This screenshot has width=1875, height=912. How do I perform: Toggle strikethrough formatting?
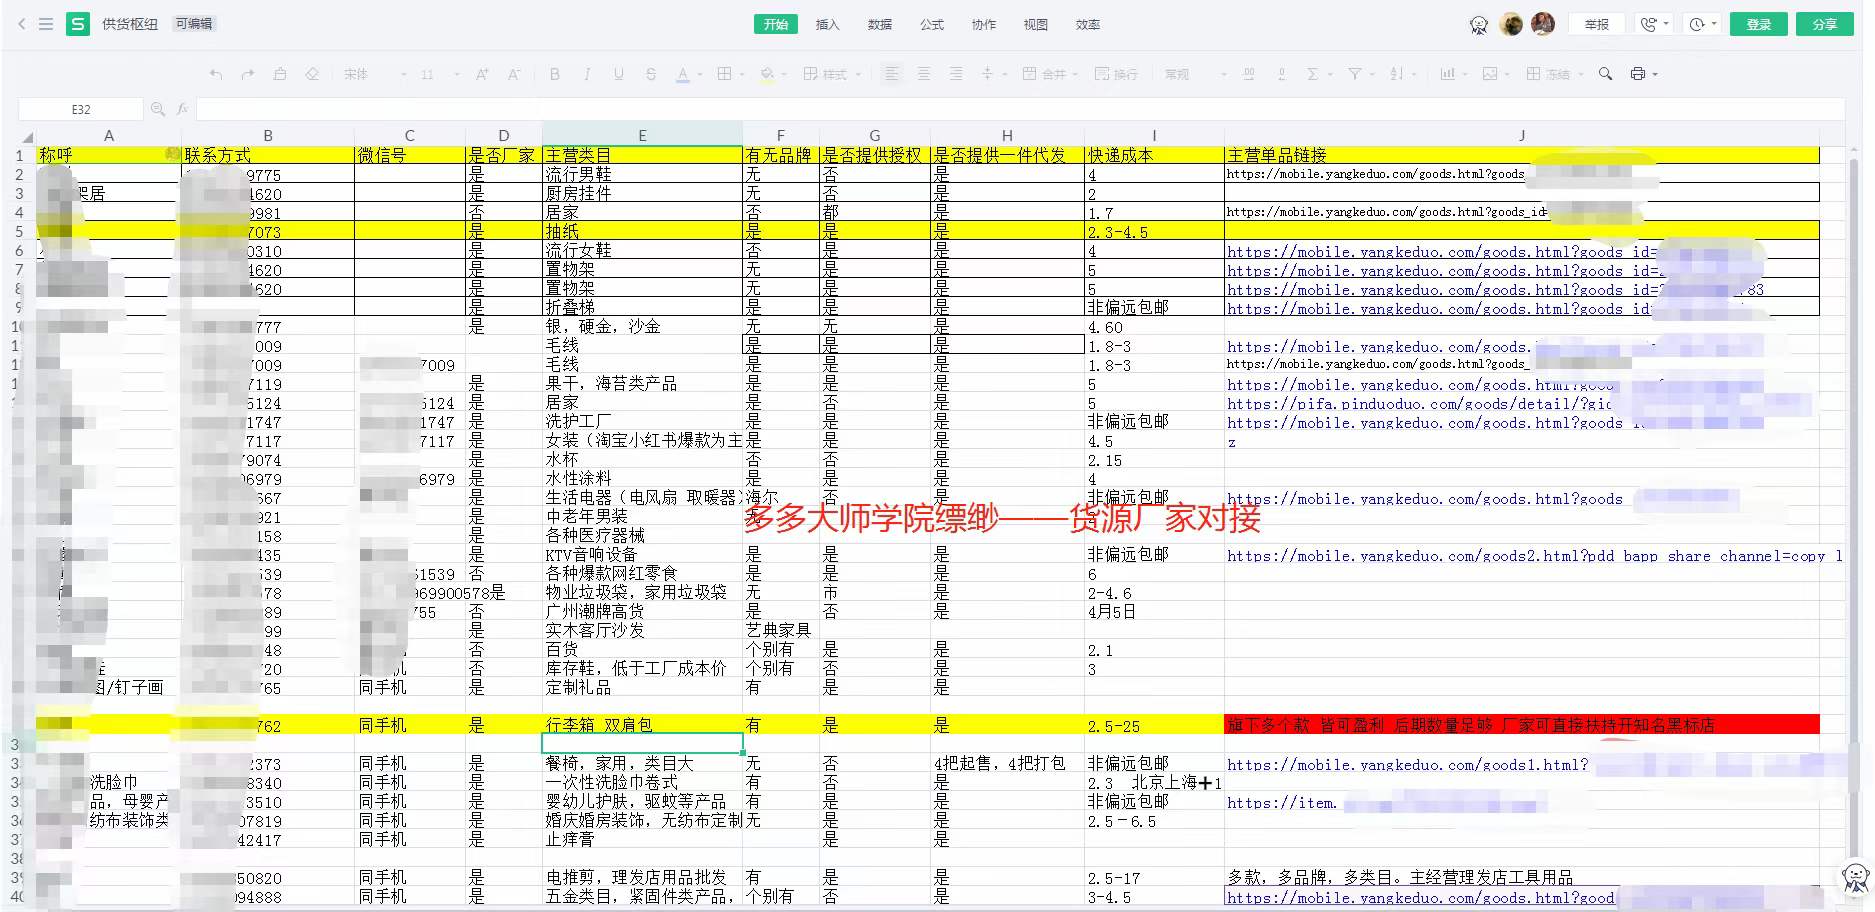point(651,74)
